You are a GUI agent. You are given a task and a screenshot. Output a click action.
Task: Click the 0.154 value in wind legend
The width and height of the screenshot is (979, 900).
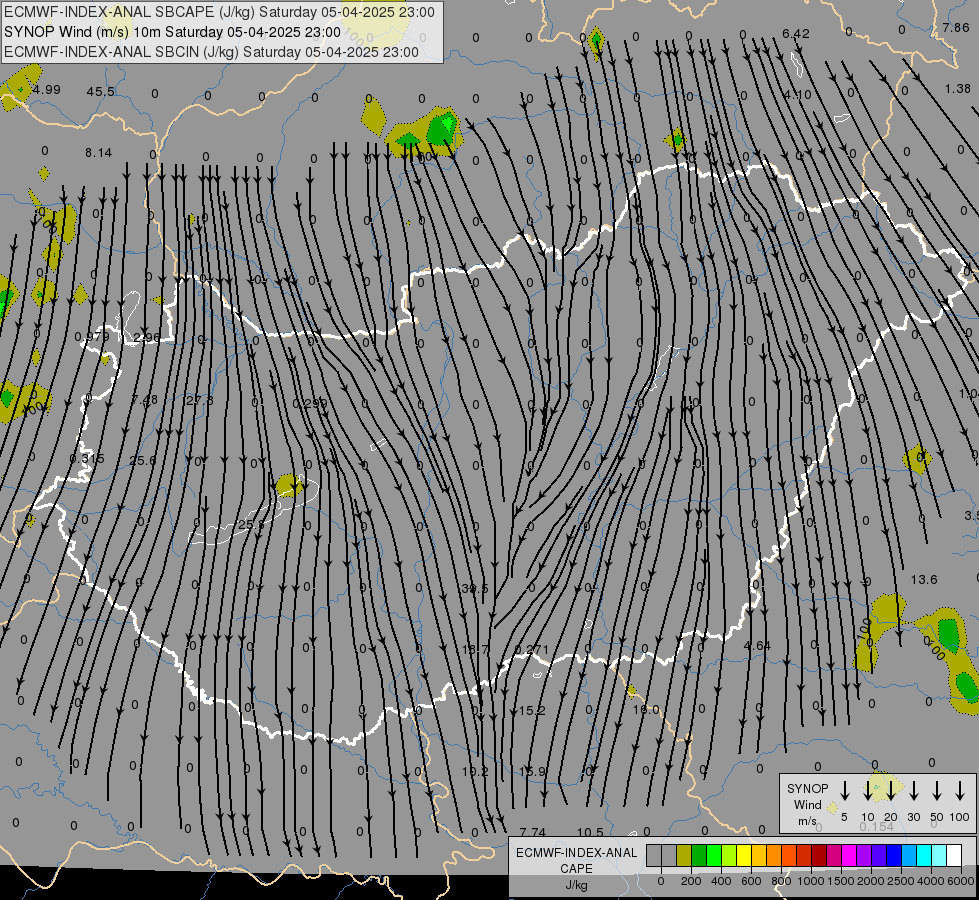click(x=877, y=826)
